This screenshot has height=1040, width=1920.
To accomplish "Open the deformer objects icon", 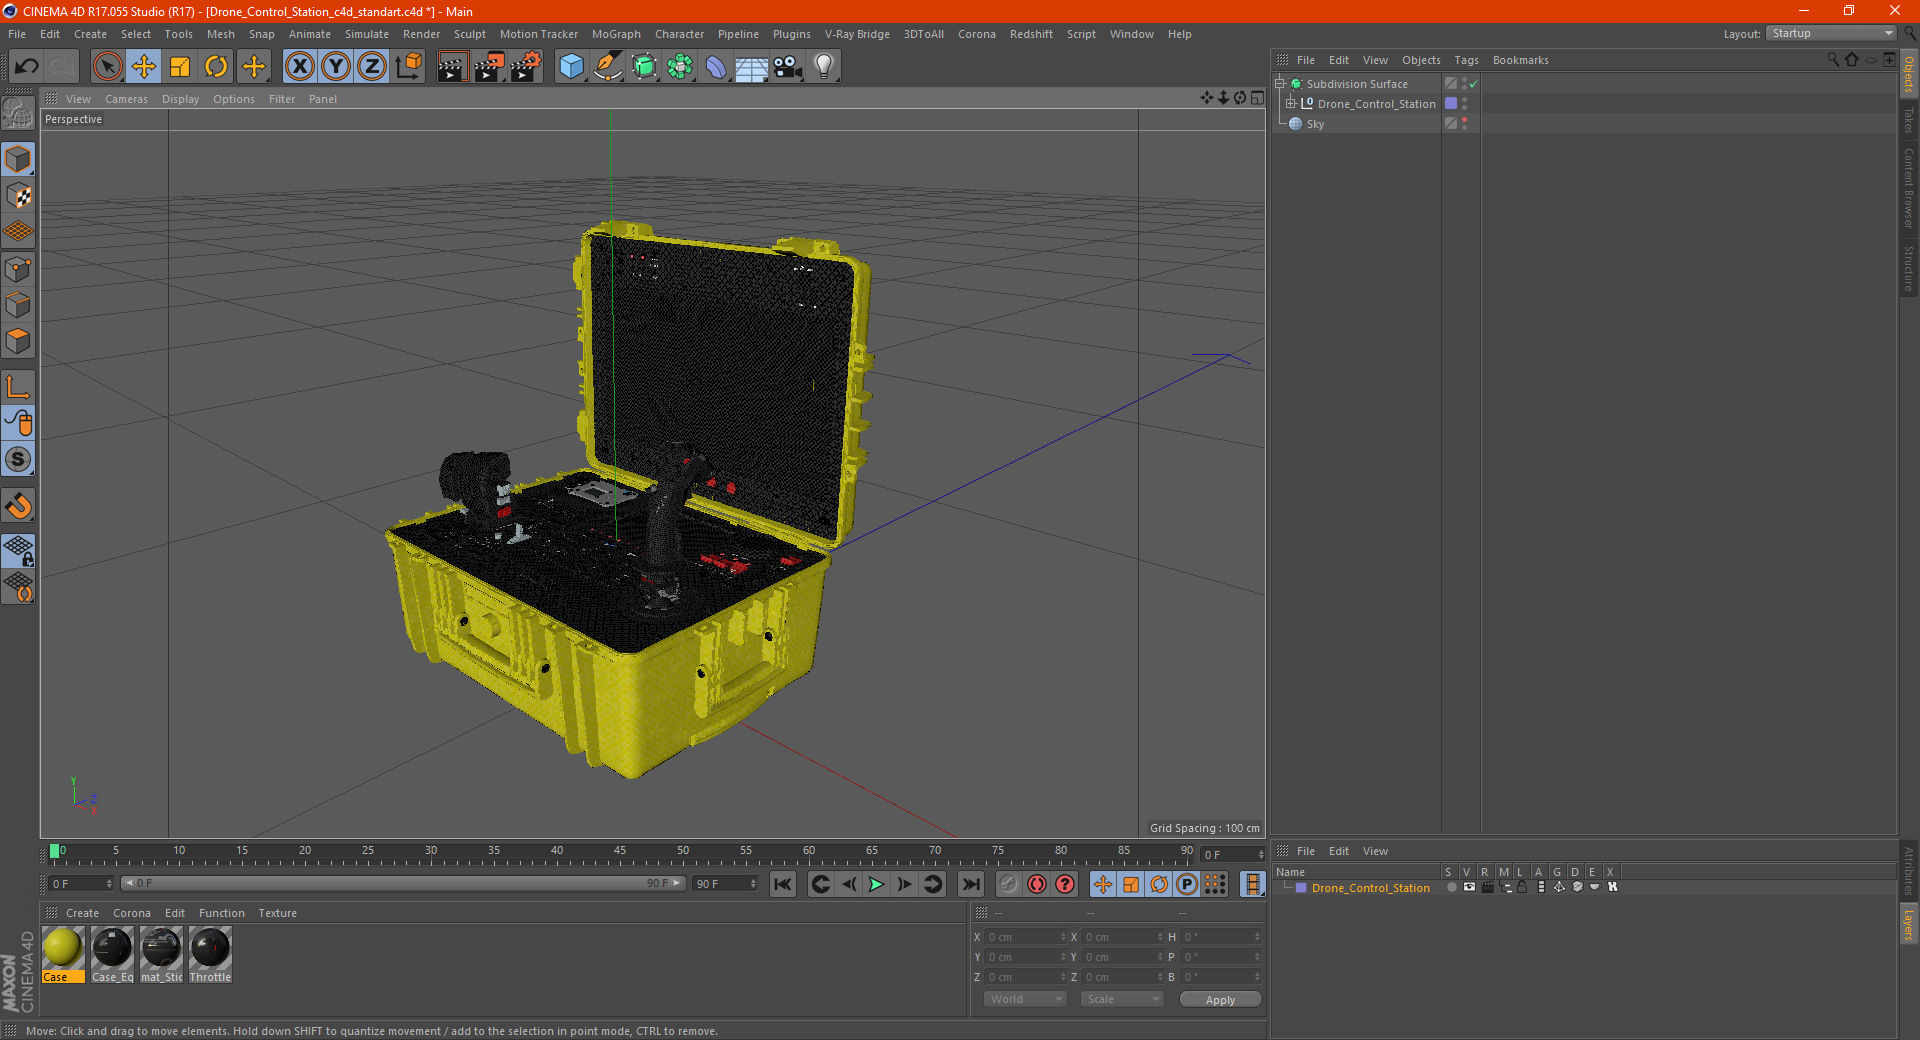I will (716, 67).
